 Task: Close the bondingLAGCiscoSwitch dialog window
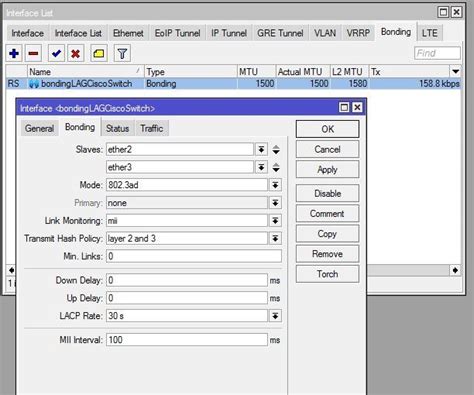[357, 107]
